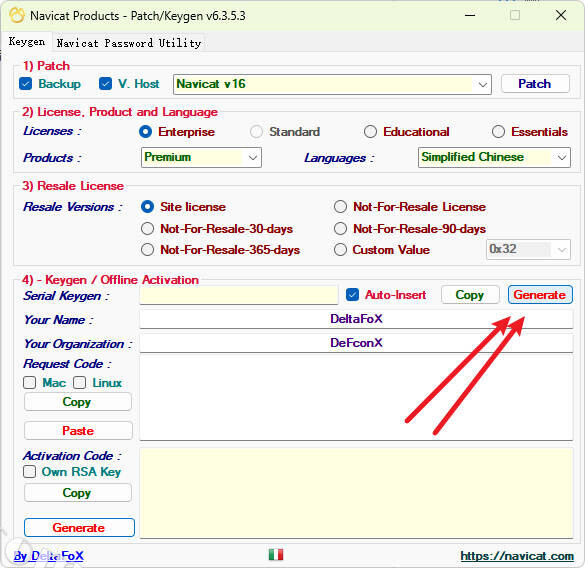585x568 pixels.
Task: Select the Custom Value radio option
Action: (x=340, y=250)
